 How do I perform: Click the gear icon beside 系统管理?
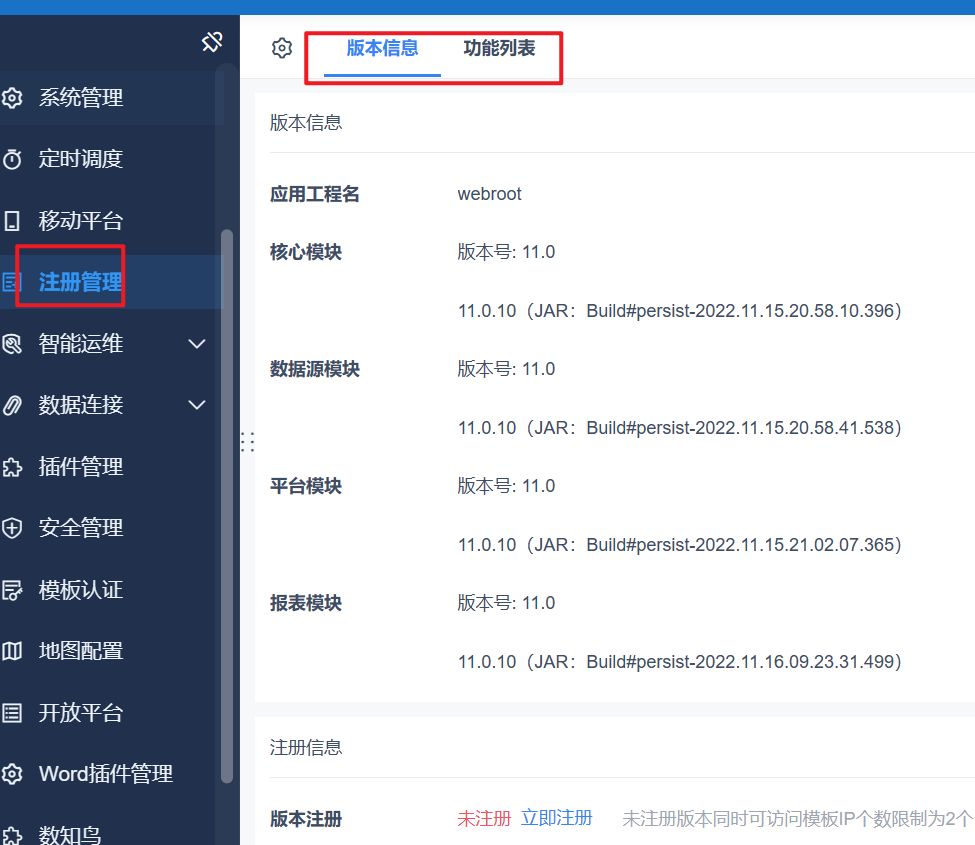pyautogui.click(x=12, y=98)
